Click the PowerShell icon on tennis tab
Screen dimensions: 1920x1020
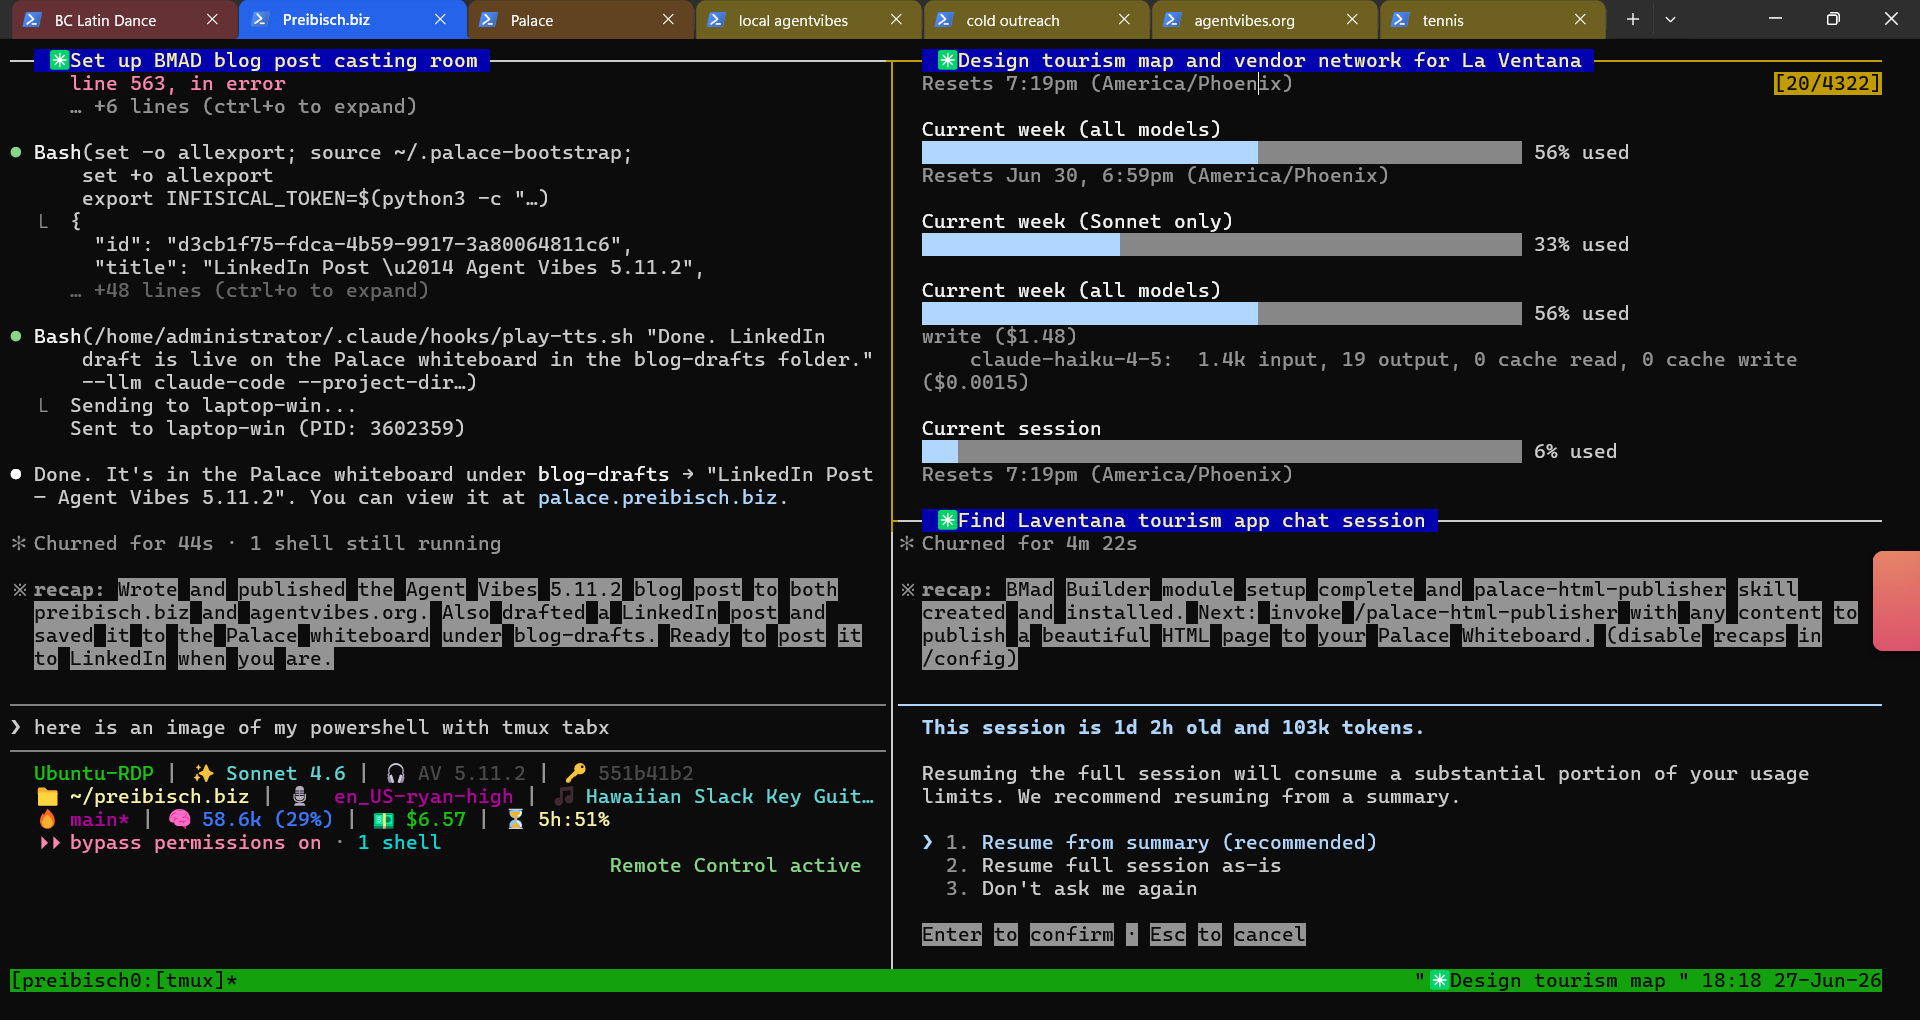pyautogui.click(x=1400, y=19)
